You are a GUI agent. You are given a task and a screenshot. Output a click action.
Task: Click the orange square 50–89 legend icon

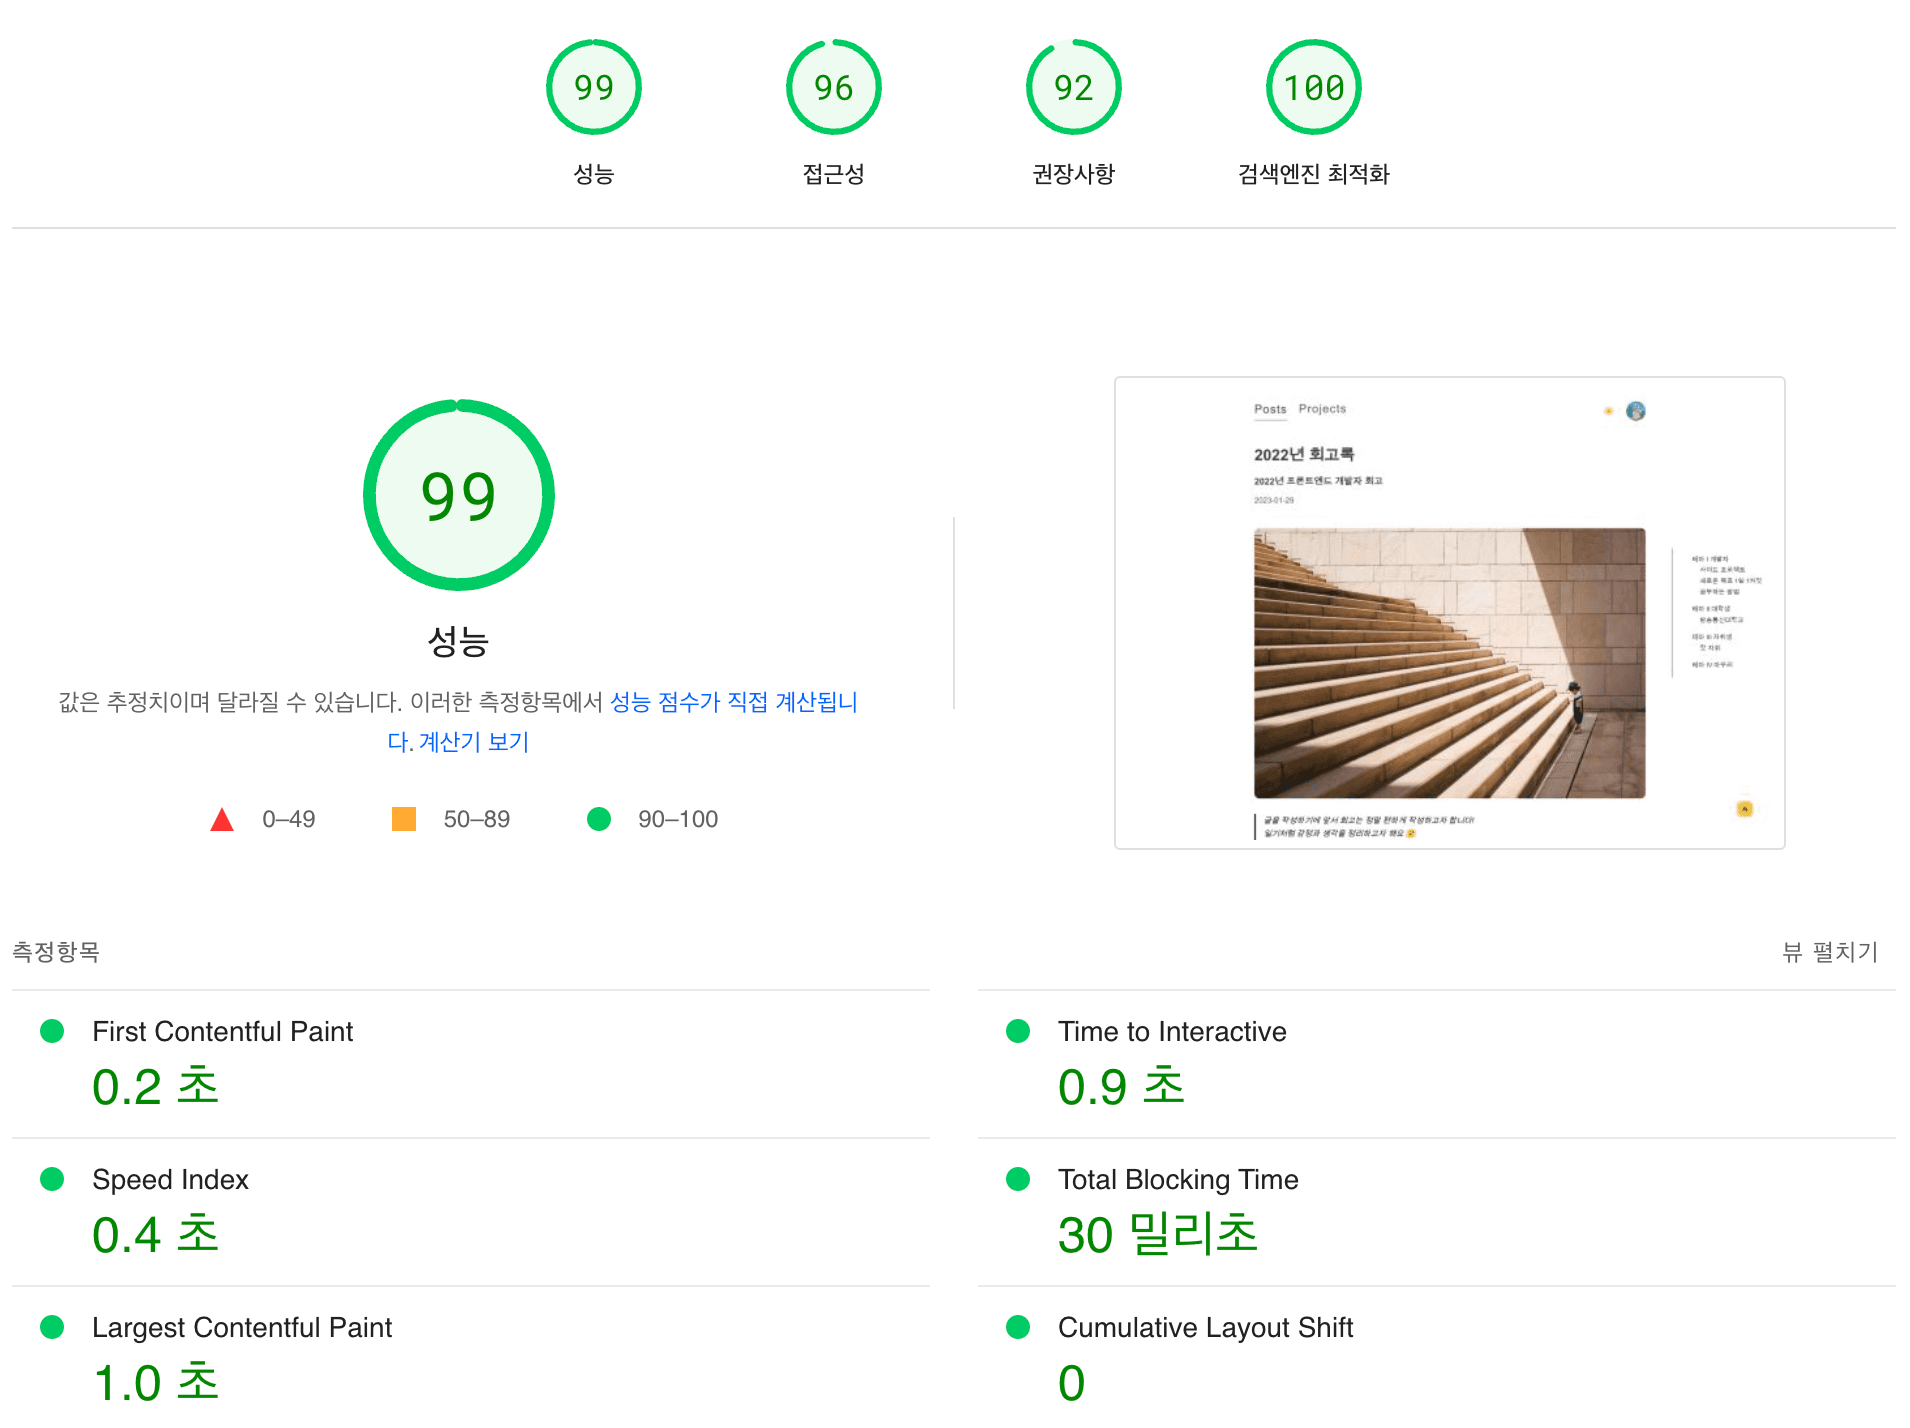click(404, 819)
